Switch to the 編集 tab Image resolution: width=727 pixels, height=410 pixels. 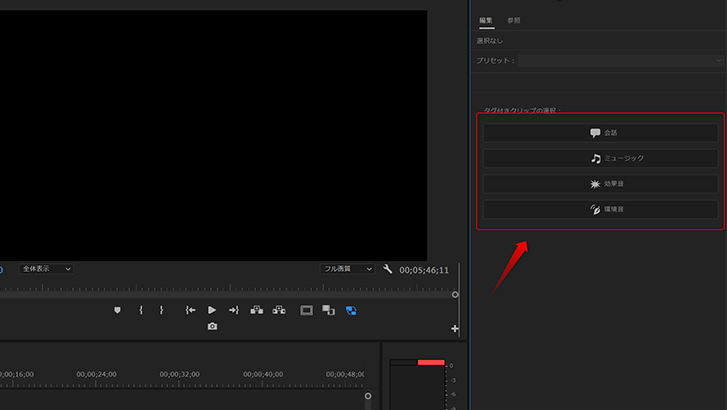click(486, 20)
